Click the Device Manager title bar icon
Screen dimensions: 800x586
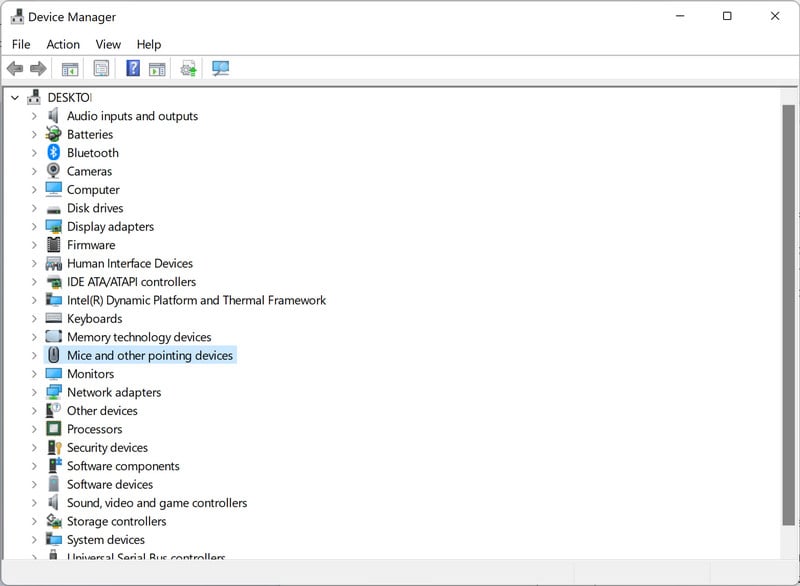click(17, 16)
